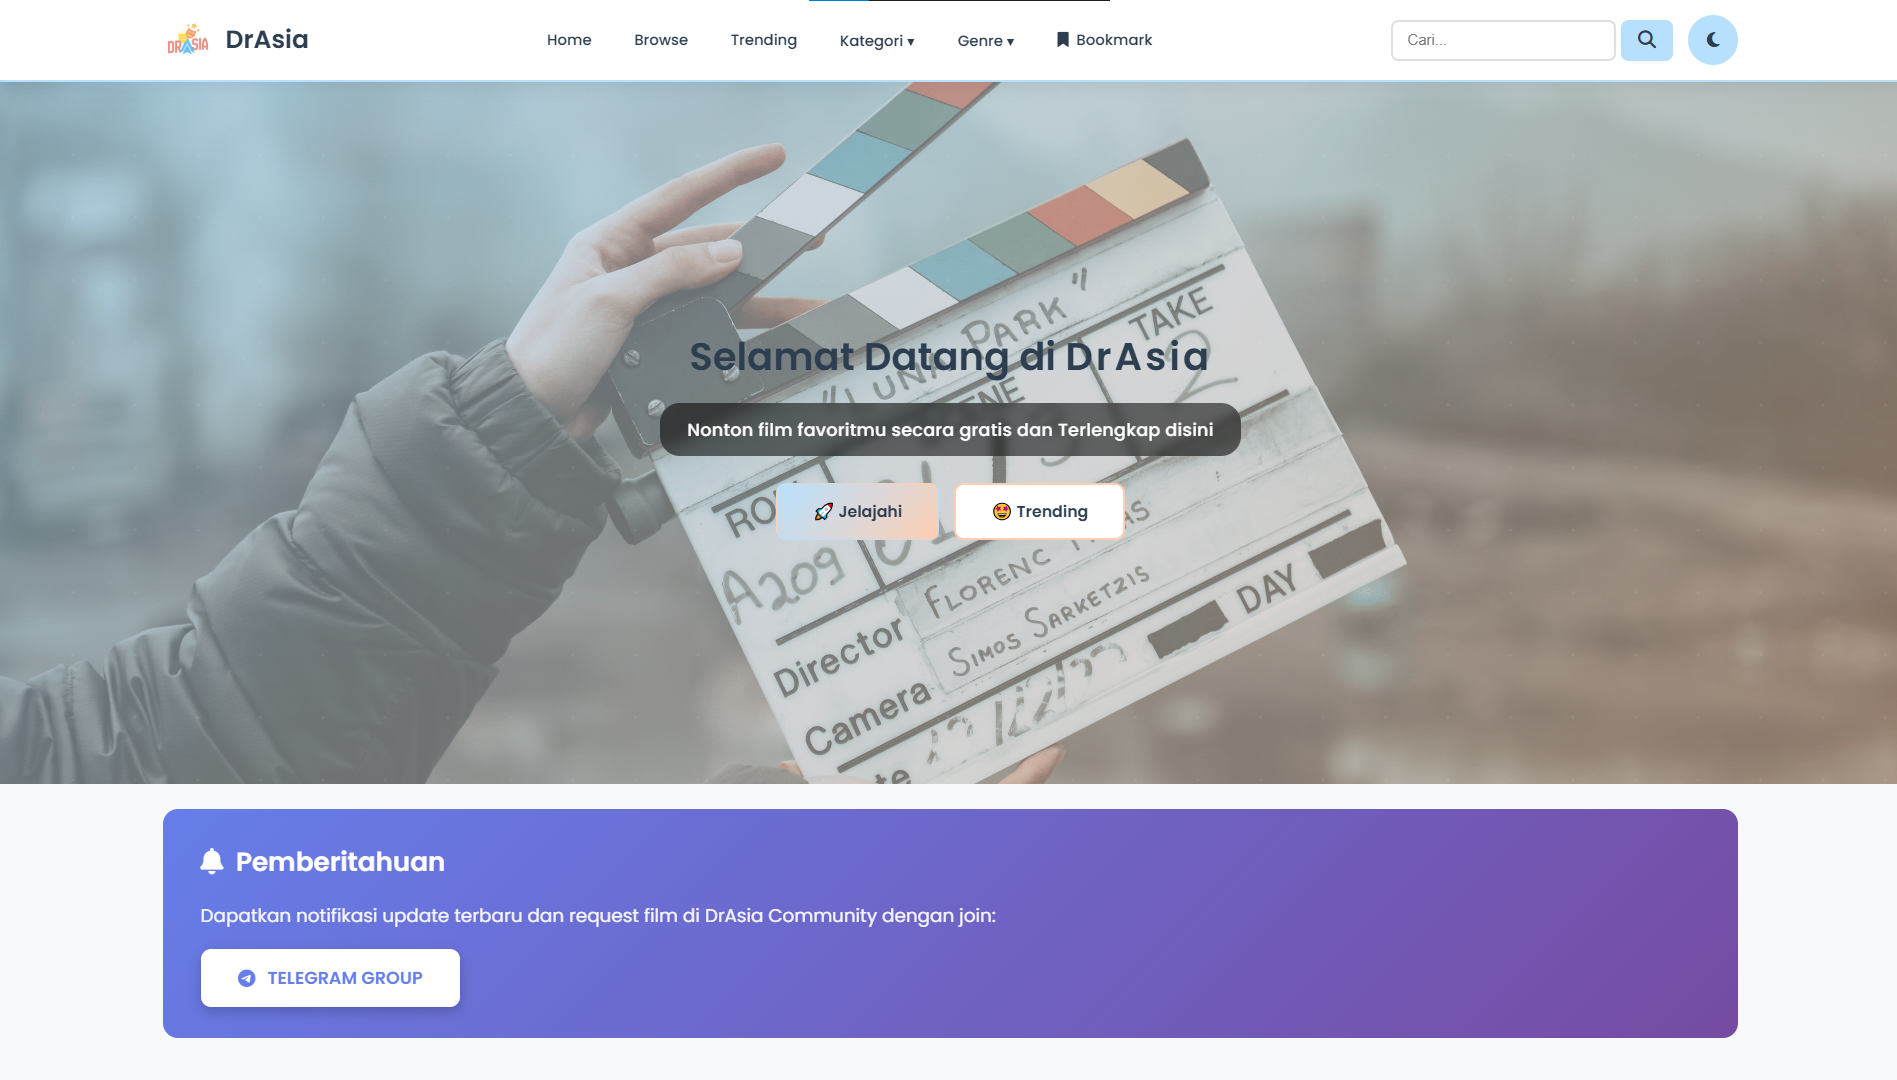Screen dimensions: 1897x1080
Task: Open Trending in the navigation bar
Action: click(764, 40)
